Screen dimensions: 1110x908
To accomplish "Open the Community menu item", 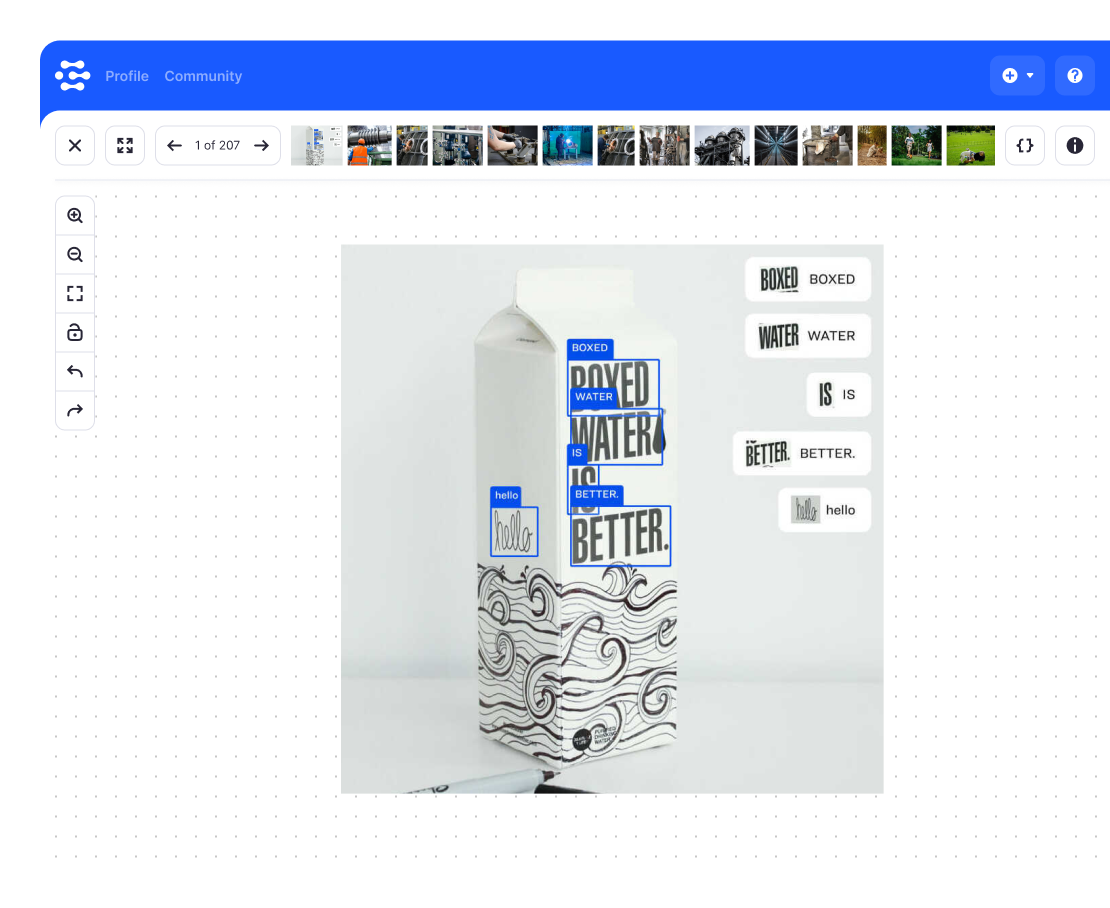I will [203, 76].
